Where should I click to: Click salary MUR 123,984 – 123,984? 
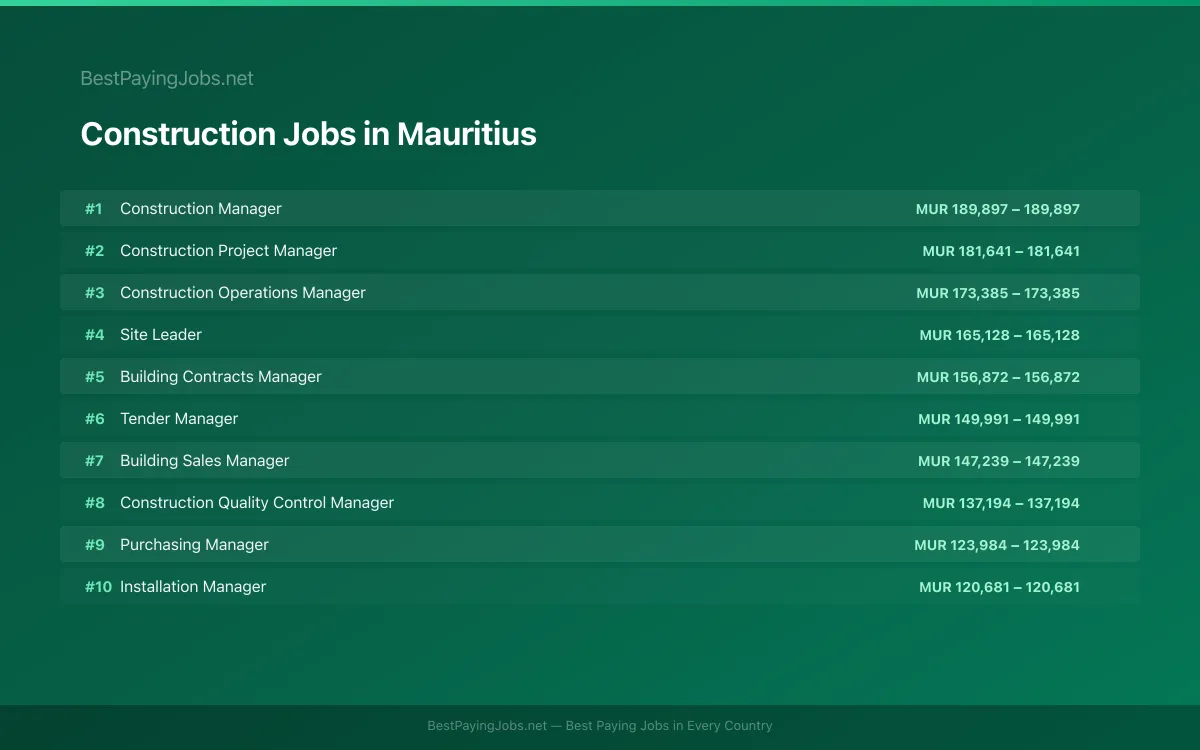pos(997,545)
